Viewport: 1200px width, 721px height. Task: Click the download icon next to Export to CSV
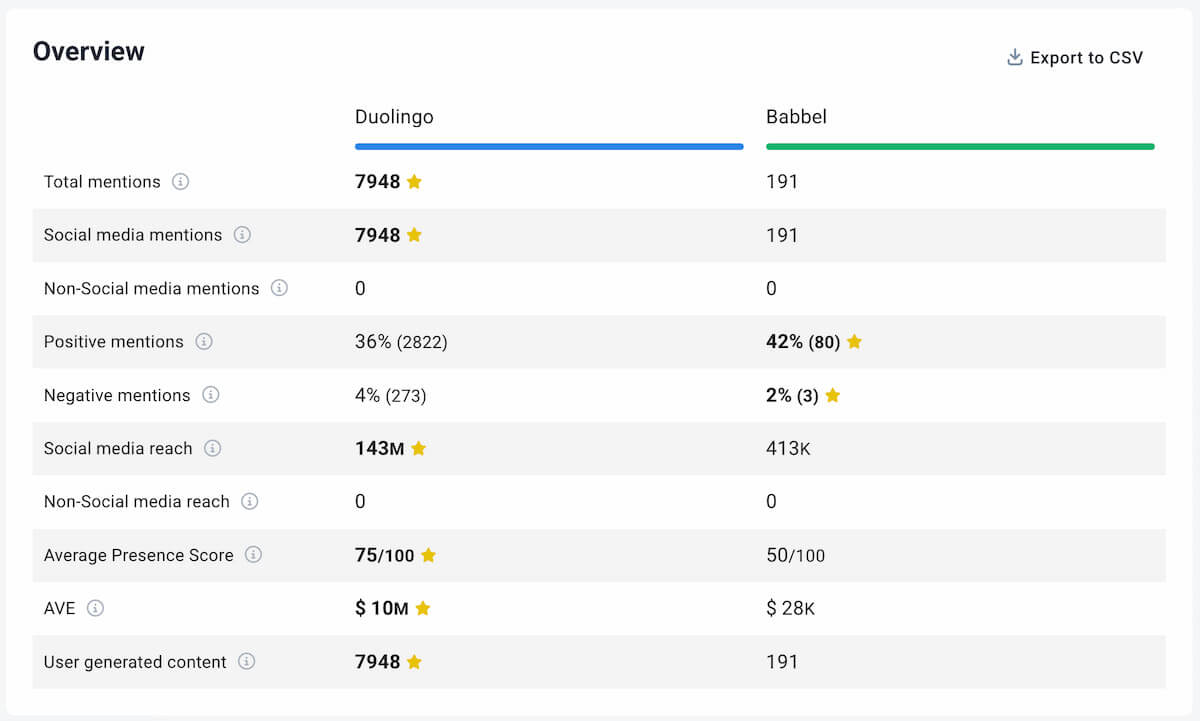tap(1013, 57)
